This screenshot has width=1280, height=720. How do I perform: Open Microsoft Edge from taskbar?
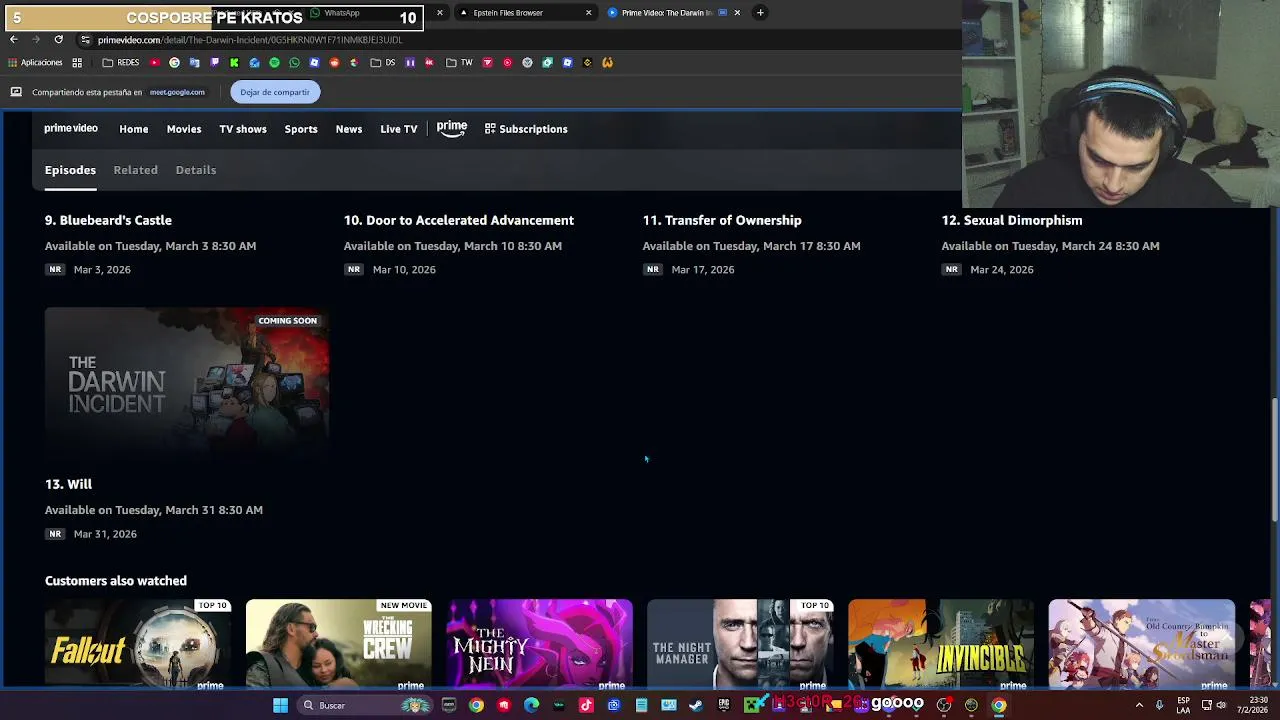531,705
